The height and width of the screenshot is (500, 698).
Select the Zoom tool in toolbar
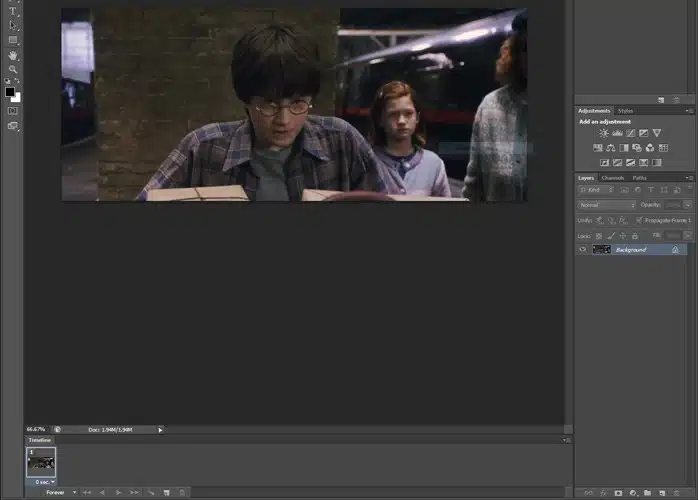[x=12, y=69]
